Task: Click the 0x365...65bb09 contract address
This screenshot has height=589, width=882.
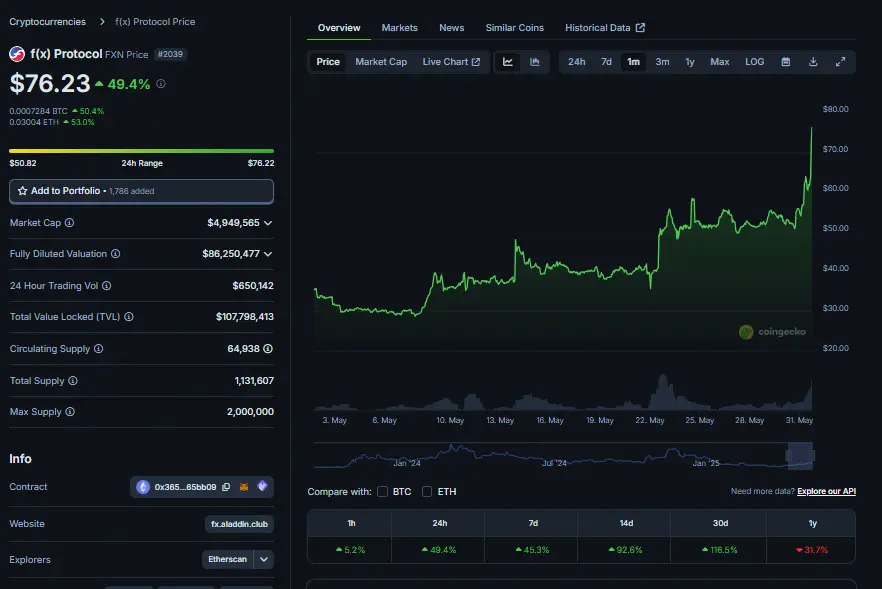Action: point(185,487)
